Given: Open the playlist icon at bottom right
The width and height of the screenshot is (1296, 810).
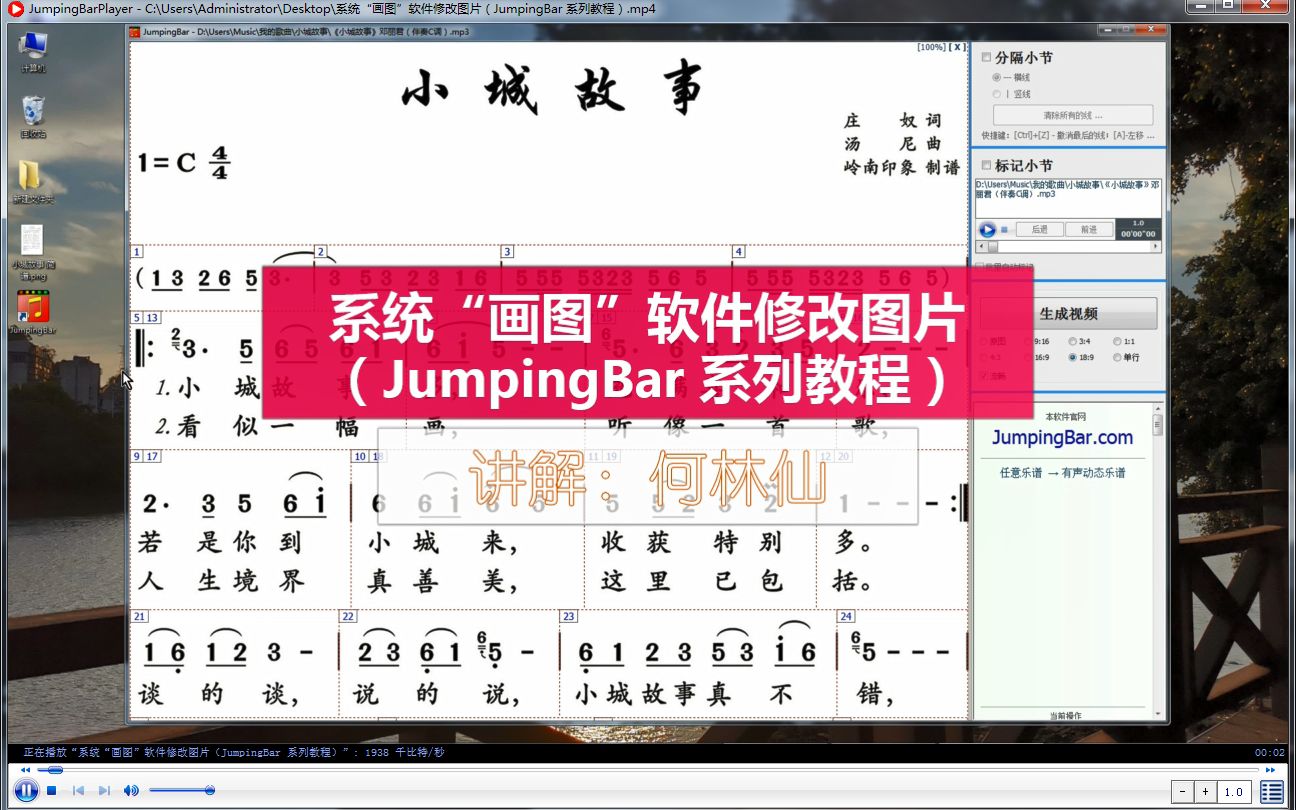Looking at the screenshot, I should (1271, 791).
